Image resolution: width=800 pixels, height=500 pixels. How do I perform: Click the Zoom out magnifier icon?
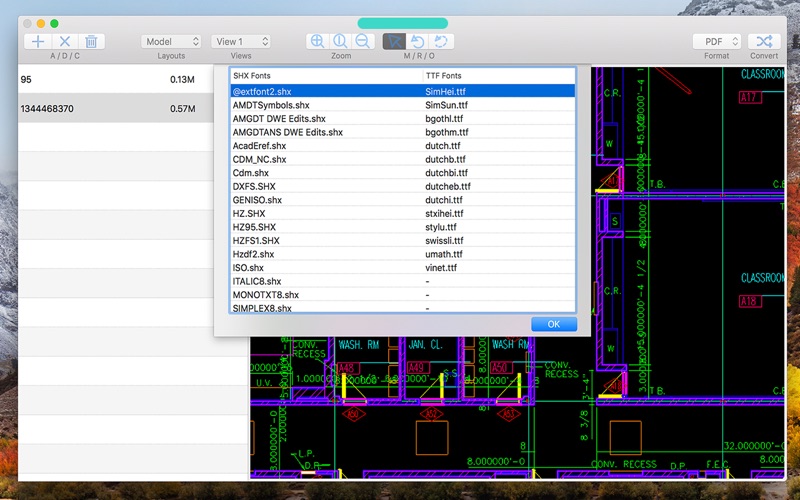(x=362, y=41)
